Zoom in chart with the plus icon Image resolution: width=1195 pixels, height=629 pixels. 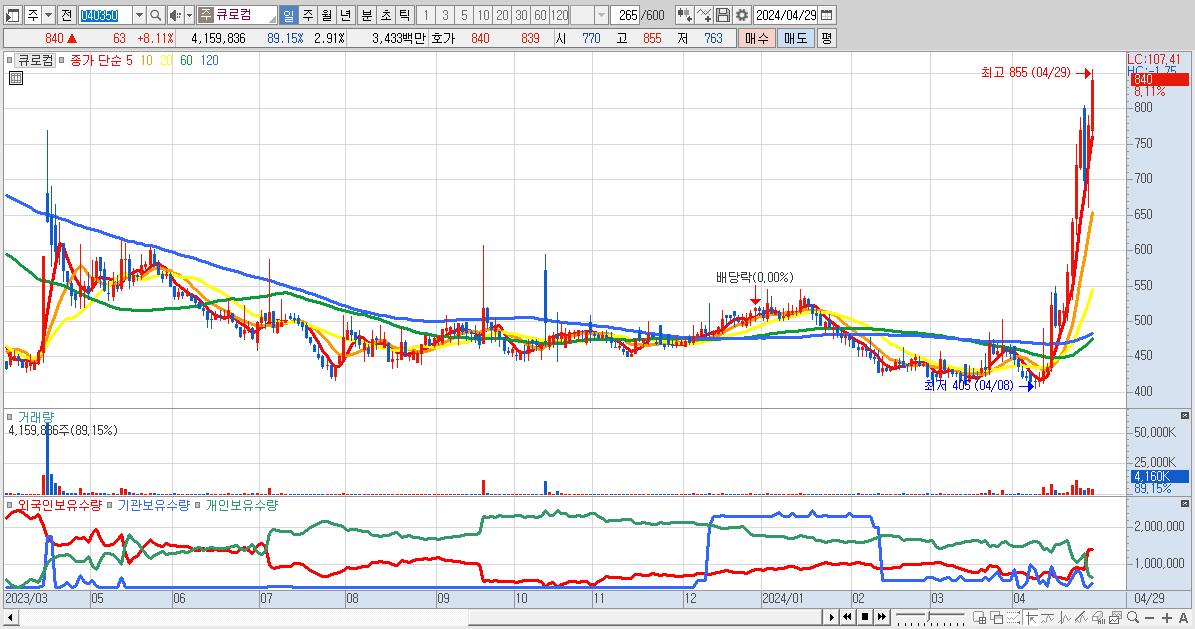point(1167,618)
